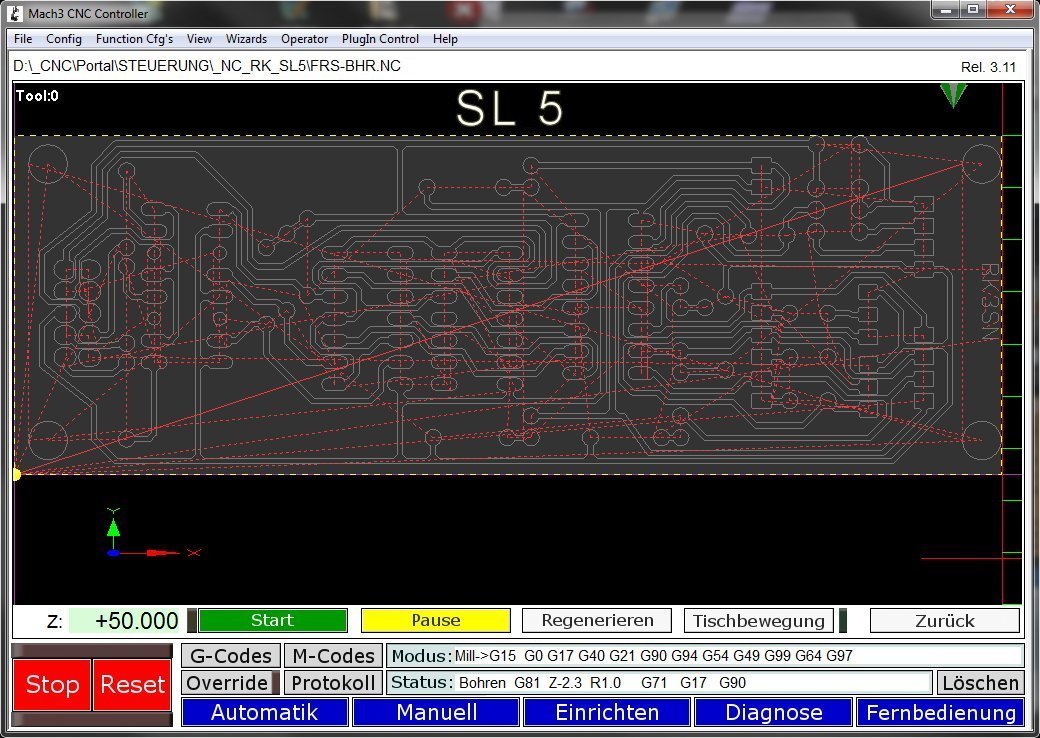The width and height of the screenshot is (1040, 738).
Task: Click the Z position value +50.000
Action: pos(125,621)
